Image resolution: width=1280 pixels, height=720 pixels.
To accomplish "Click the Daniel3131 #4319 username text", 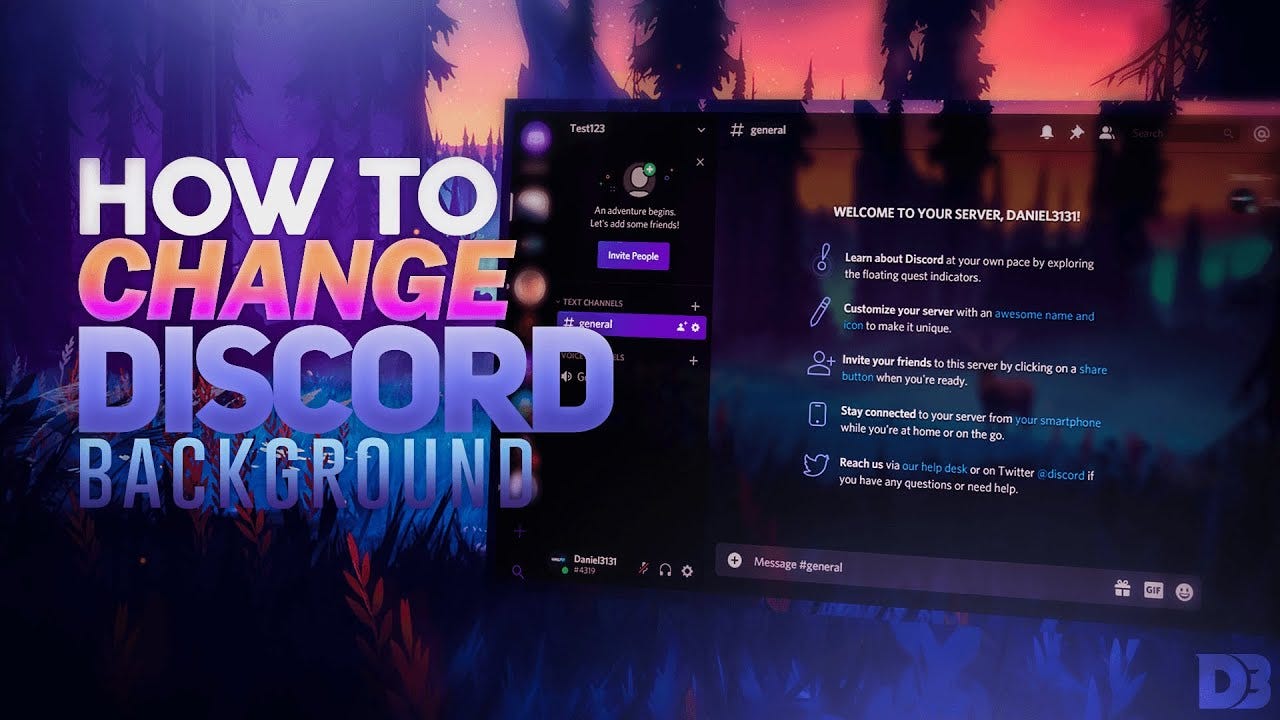I will point(596,565).
